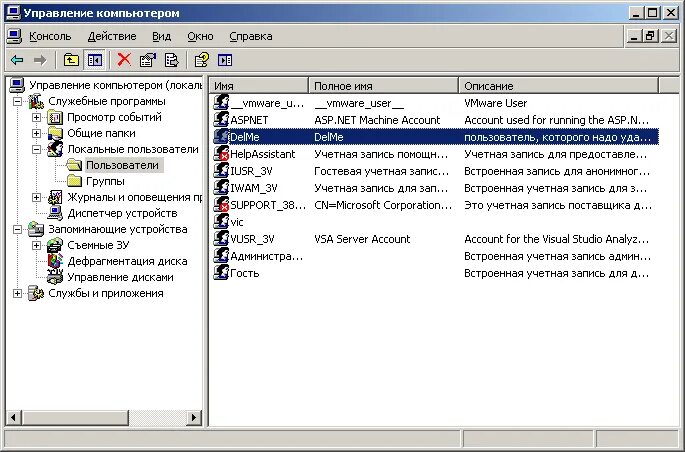Expand the Съемные ЗУ node
Screen dimensions: 685x452
click(36, 245)
